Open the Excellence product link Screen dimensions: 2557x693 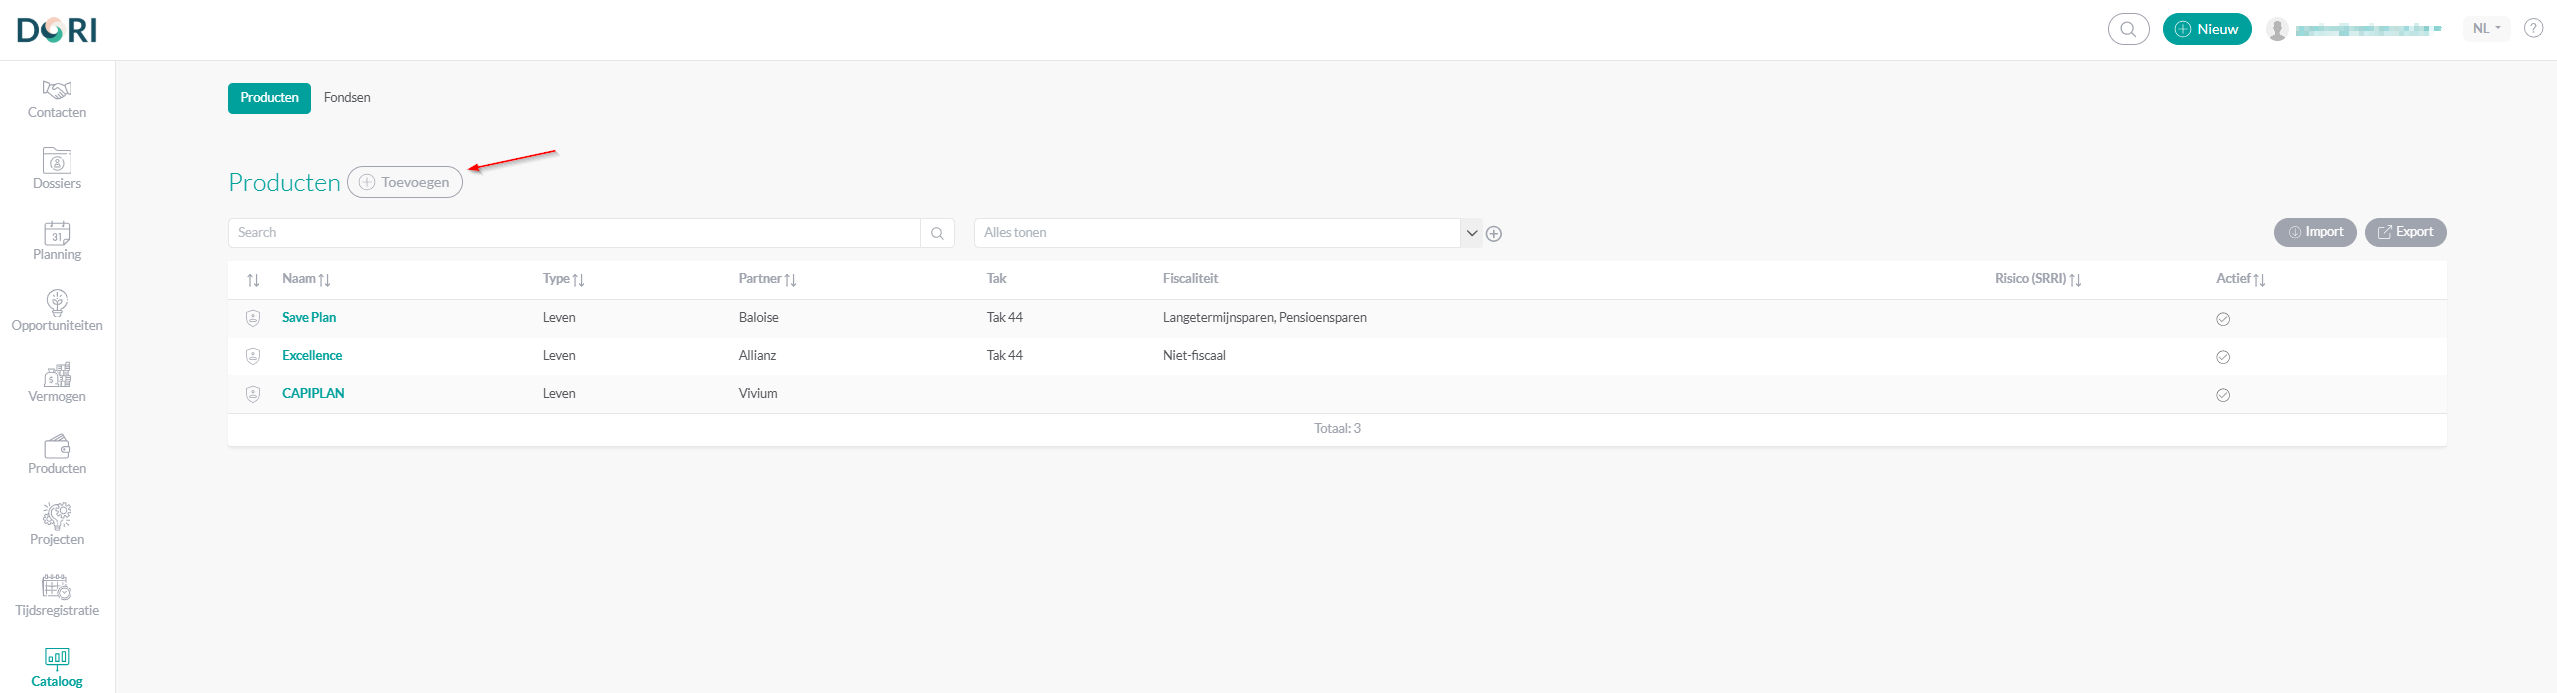pos(312,356)
